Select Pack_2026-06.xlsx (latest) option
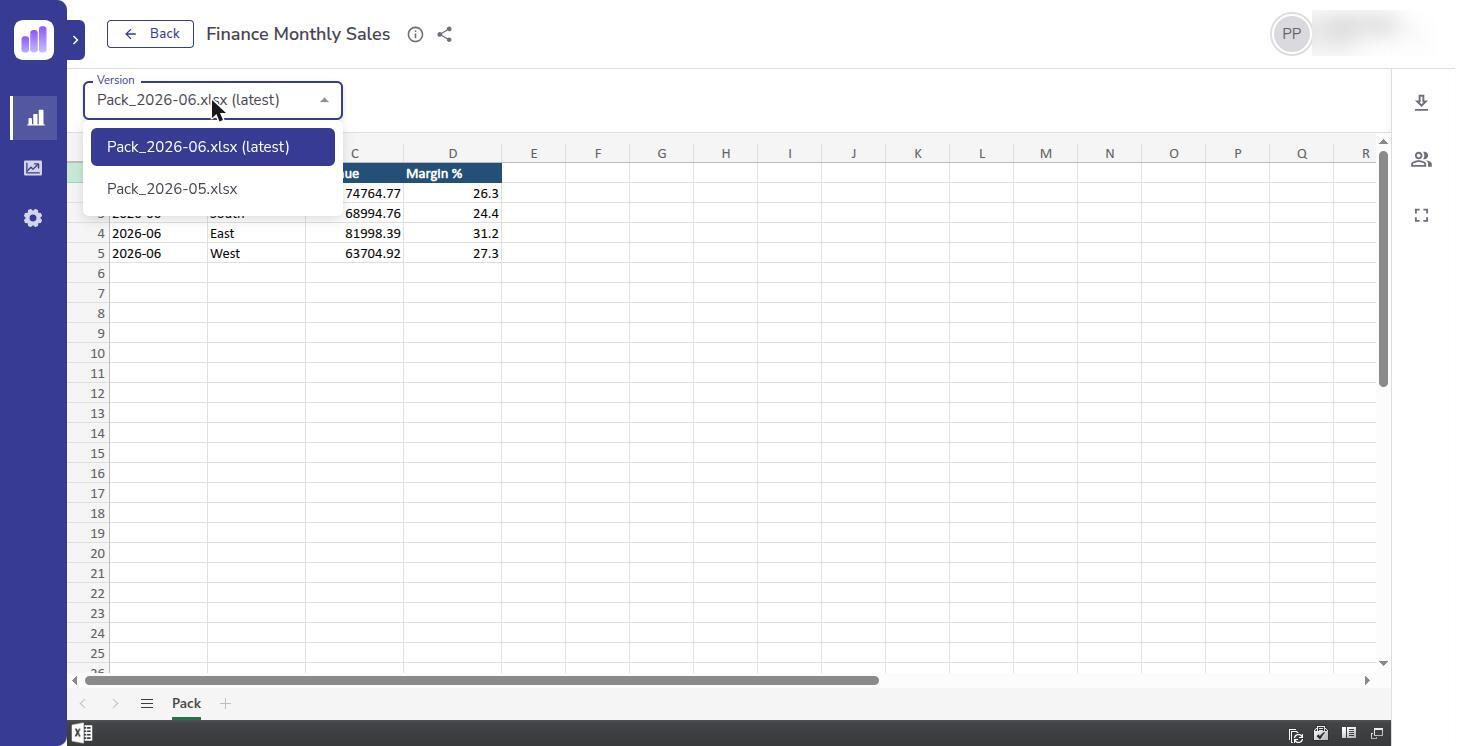1470x746 pixels. [x=213, y=147]
